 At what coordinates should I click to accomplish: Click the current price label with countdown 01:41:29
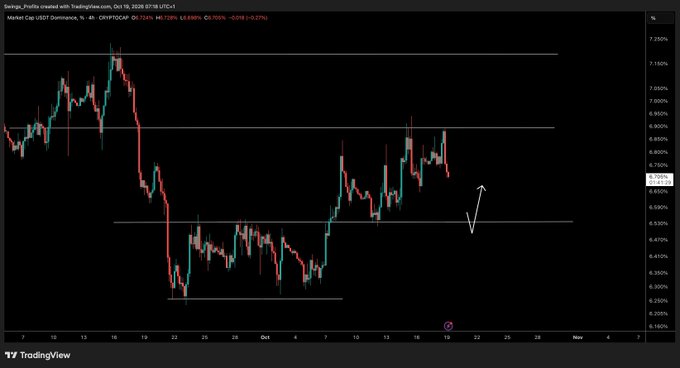(660, 179)
